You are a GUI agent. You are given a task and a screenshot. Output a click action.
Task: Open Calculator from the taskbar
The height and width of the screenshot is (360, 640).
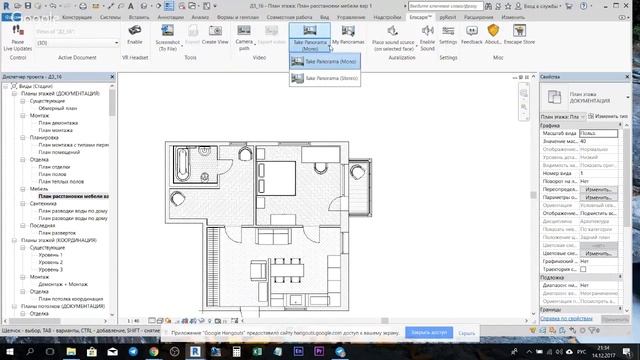(236, 351)
